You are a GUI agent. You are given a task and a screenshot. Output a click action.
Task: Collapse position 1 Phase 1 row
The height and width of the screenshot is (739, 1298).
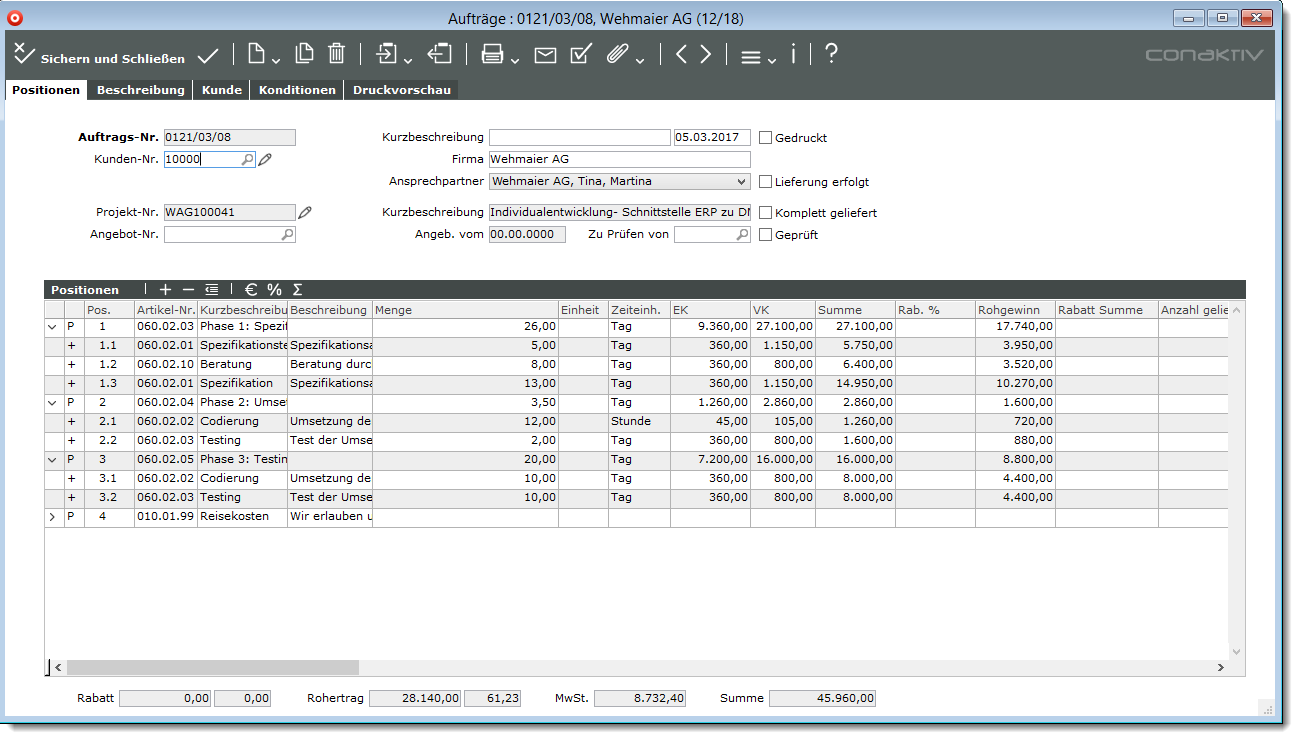pos(52,326)
